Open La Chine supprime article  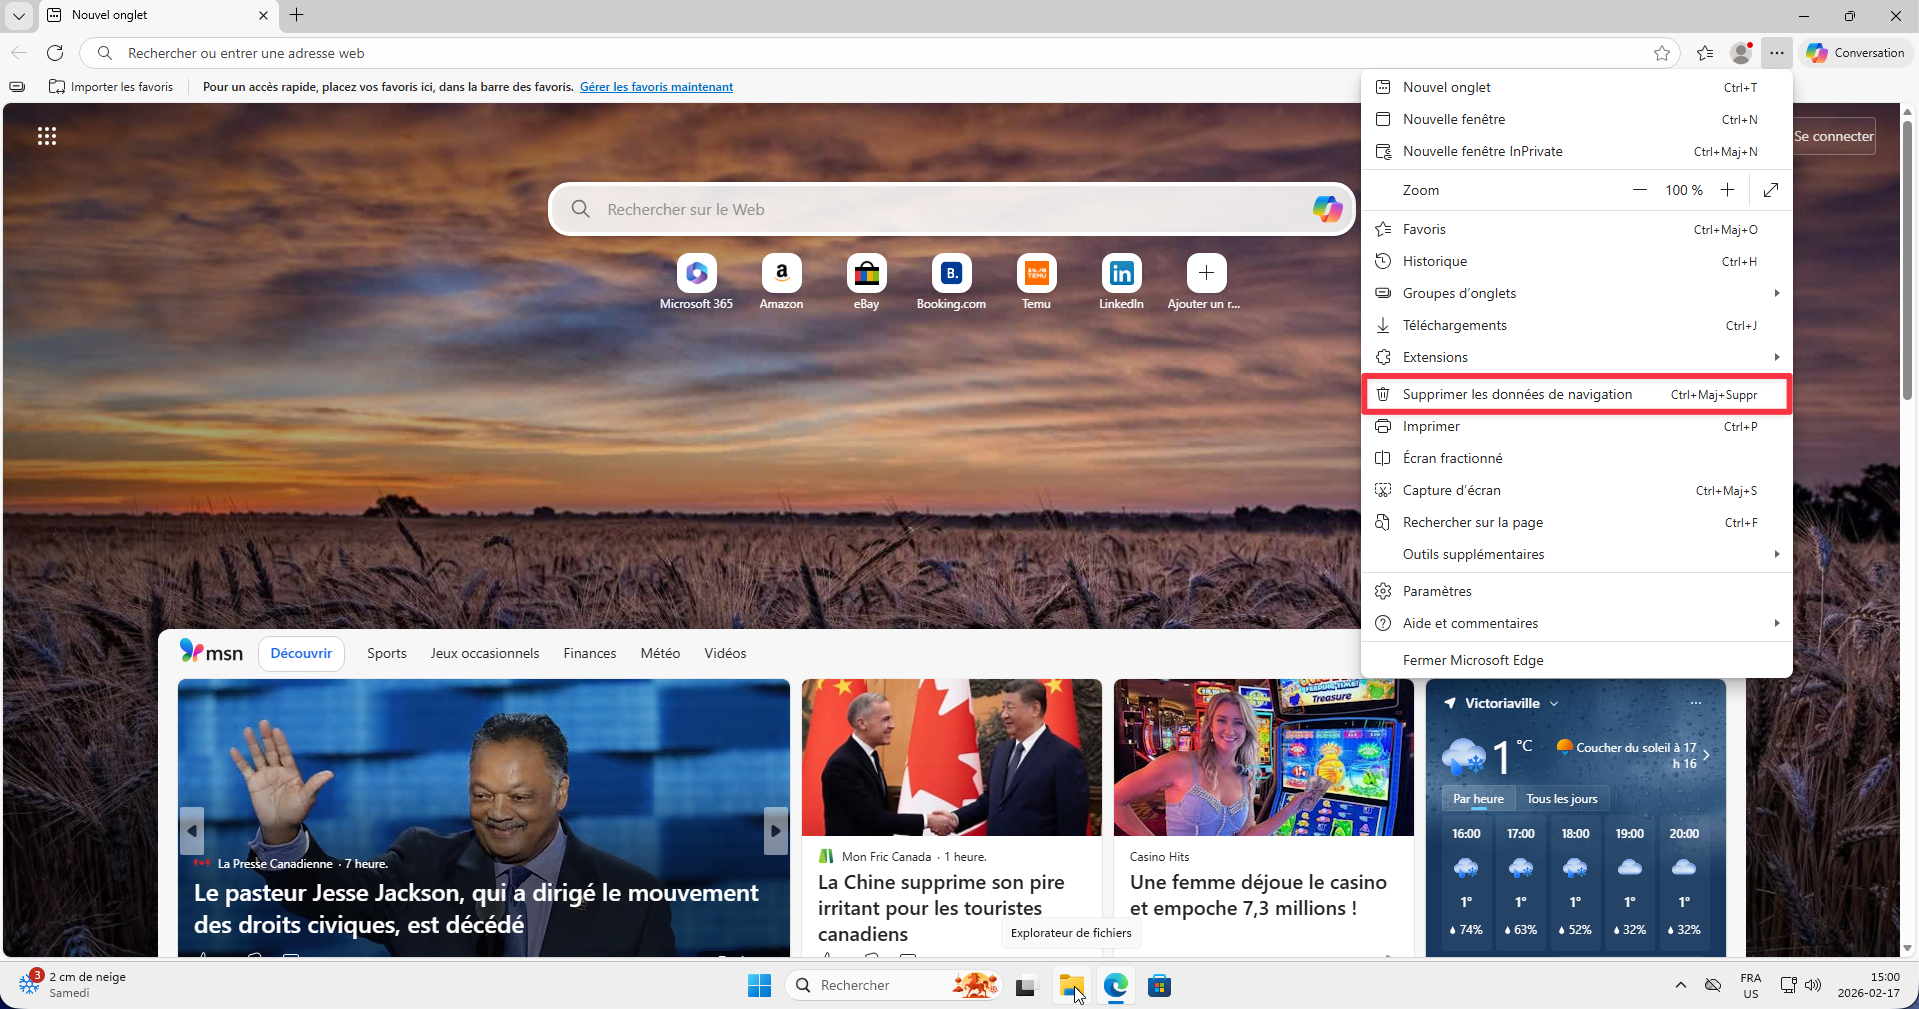tap(941, 908)
